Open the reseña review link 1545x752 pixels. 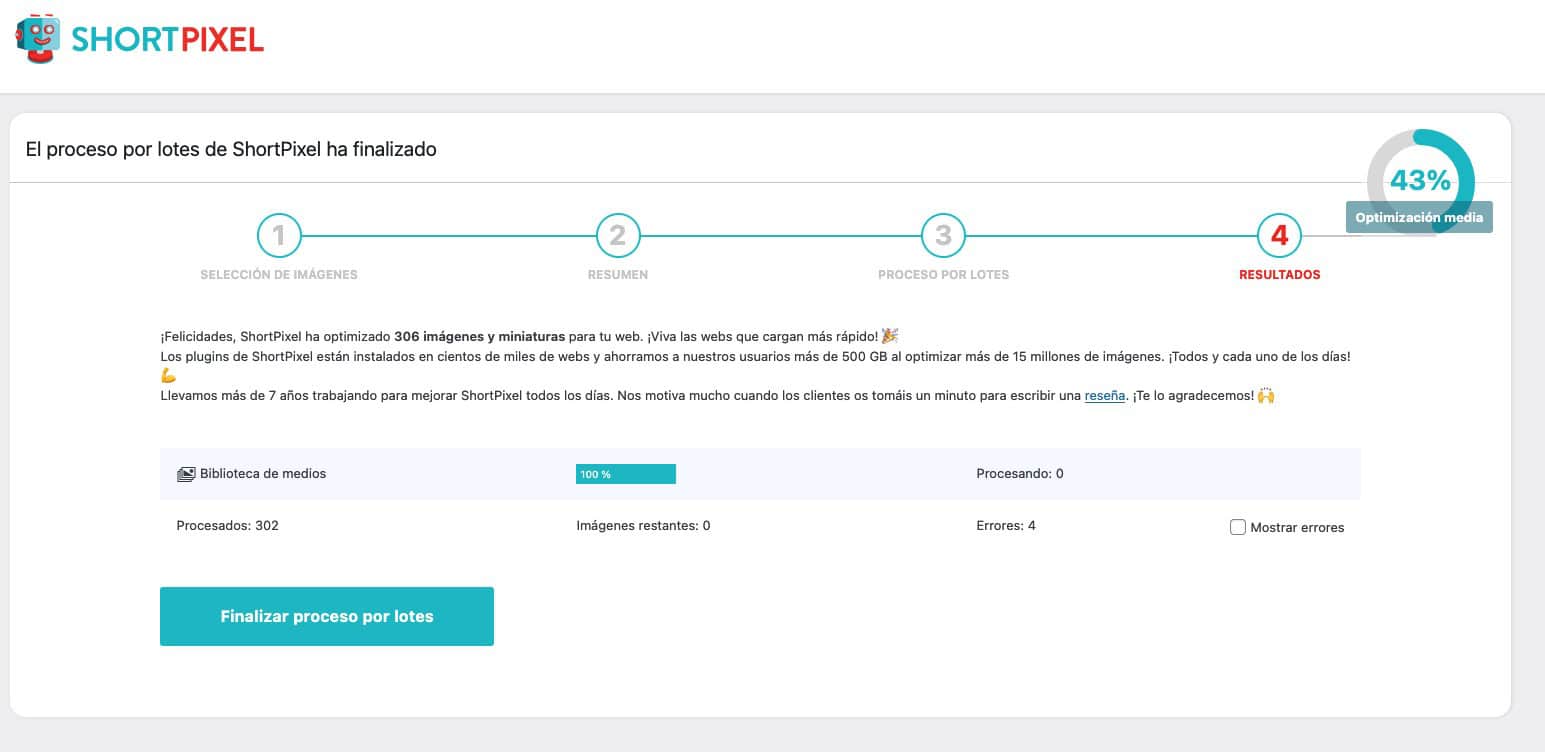(1105, 395)
